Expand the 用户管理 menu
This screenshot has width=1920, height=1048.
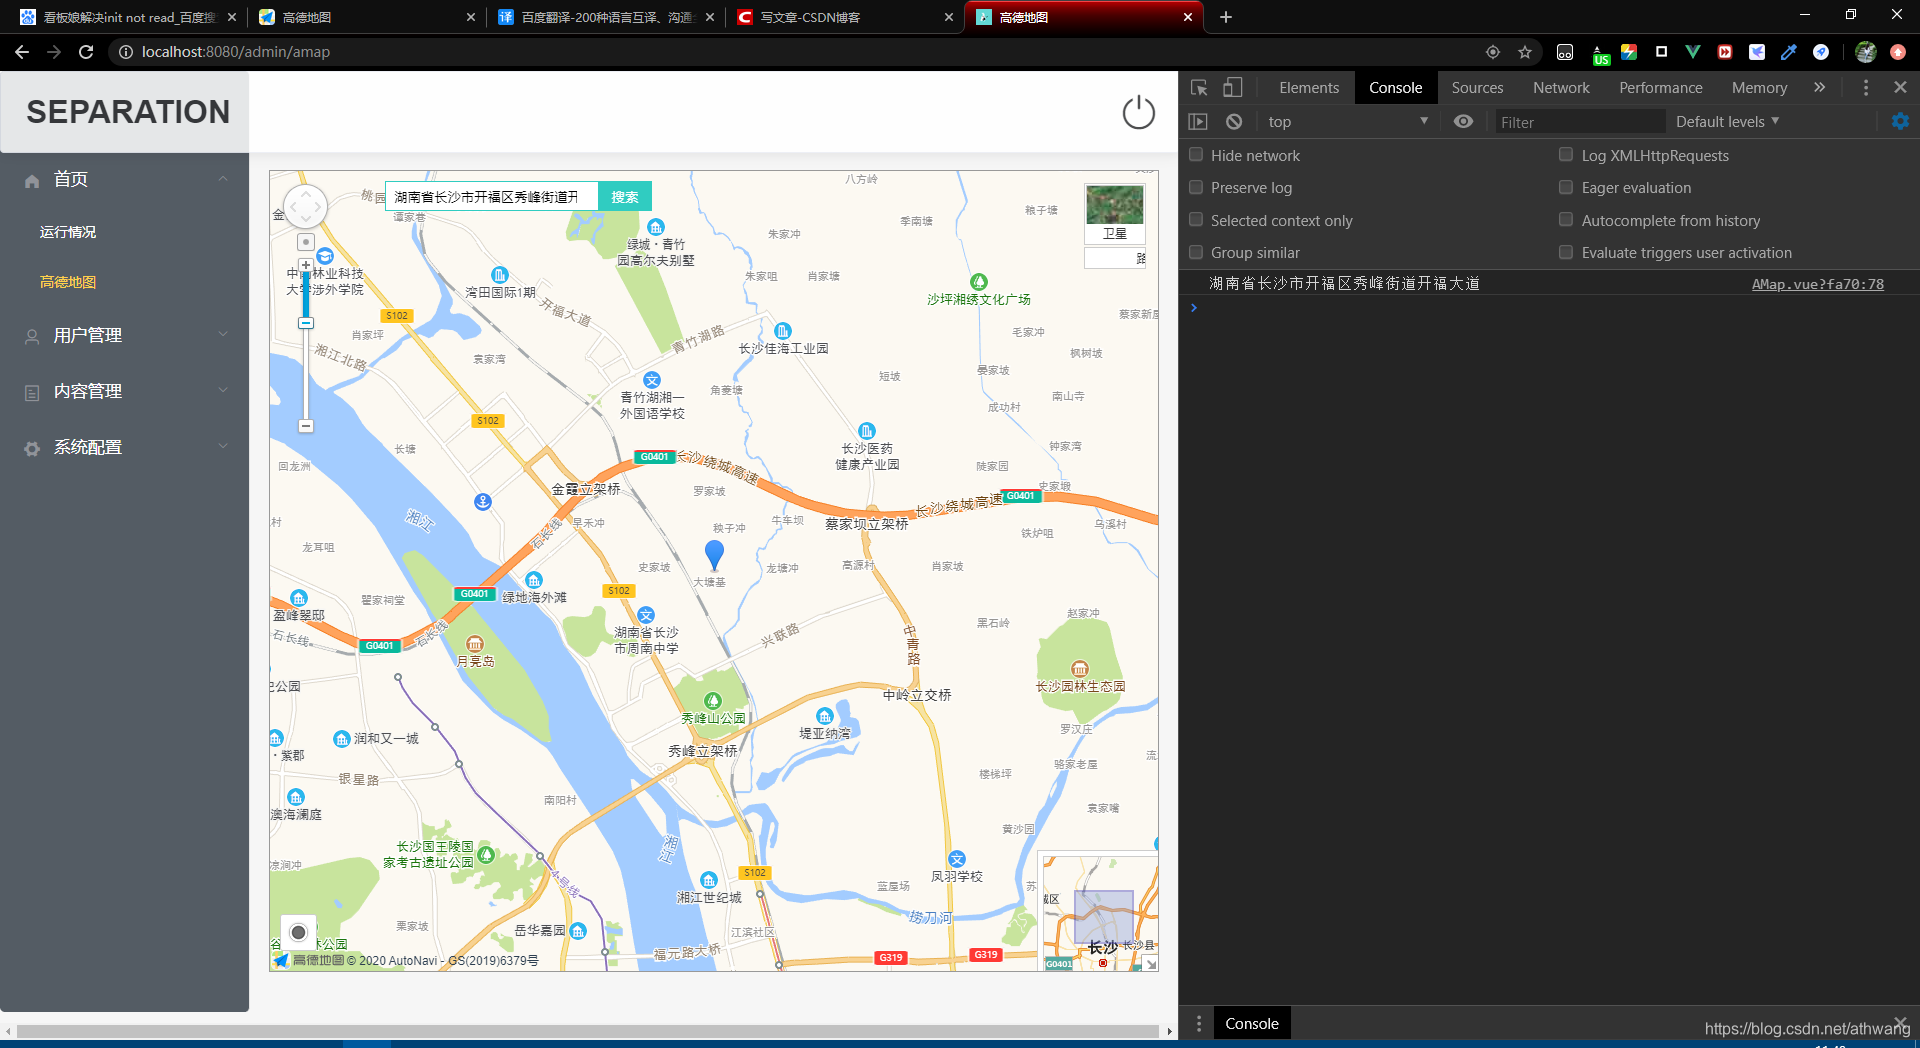pos(223,335)
